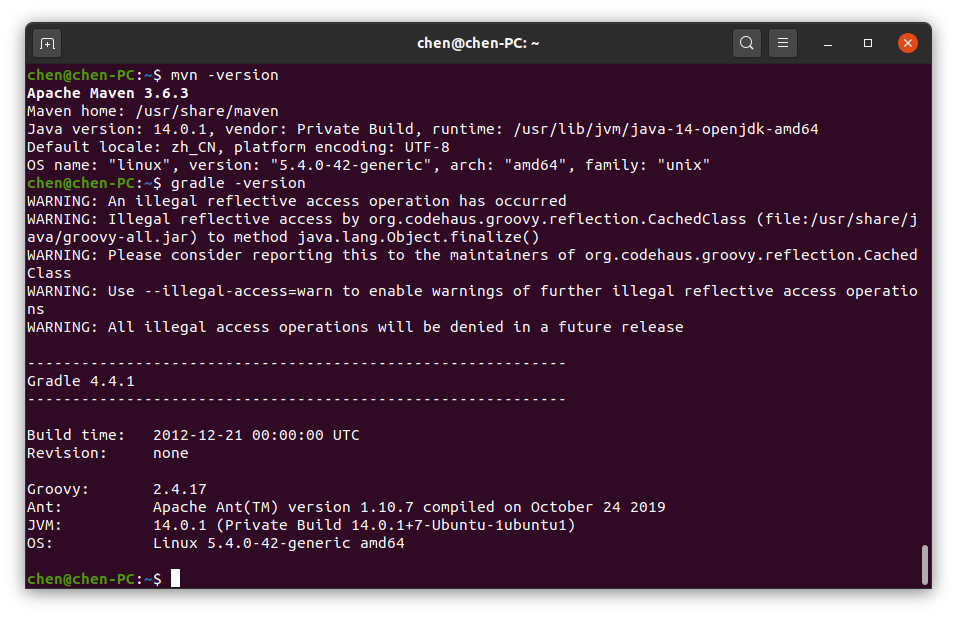Click the 'gradle -version' command text
The height and width of the screenshot is (617, 957).
coord(238,183)
